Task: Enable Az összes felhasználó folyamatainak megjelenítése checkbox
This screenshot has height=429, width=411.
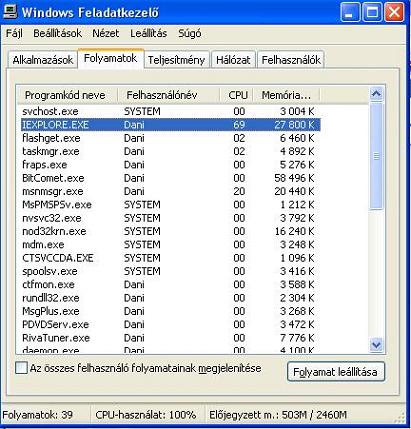Action: coord(21,368)
